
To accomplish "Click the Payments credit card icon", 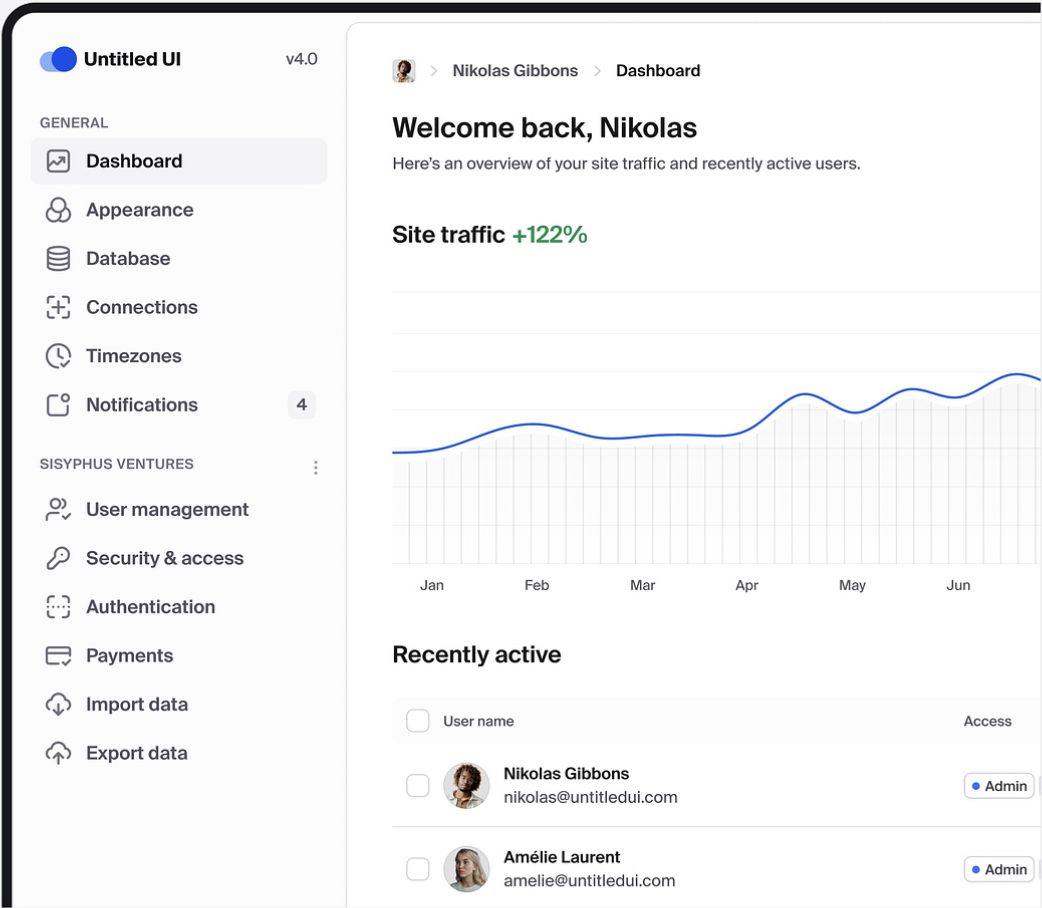I will click(58, 656).
